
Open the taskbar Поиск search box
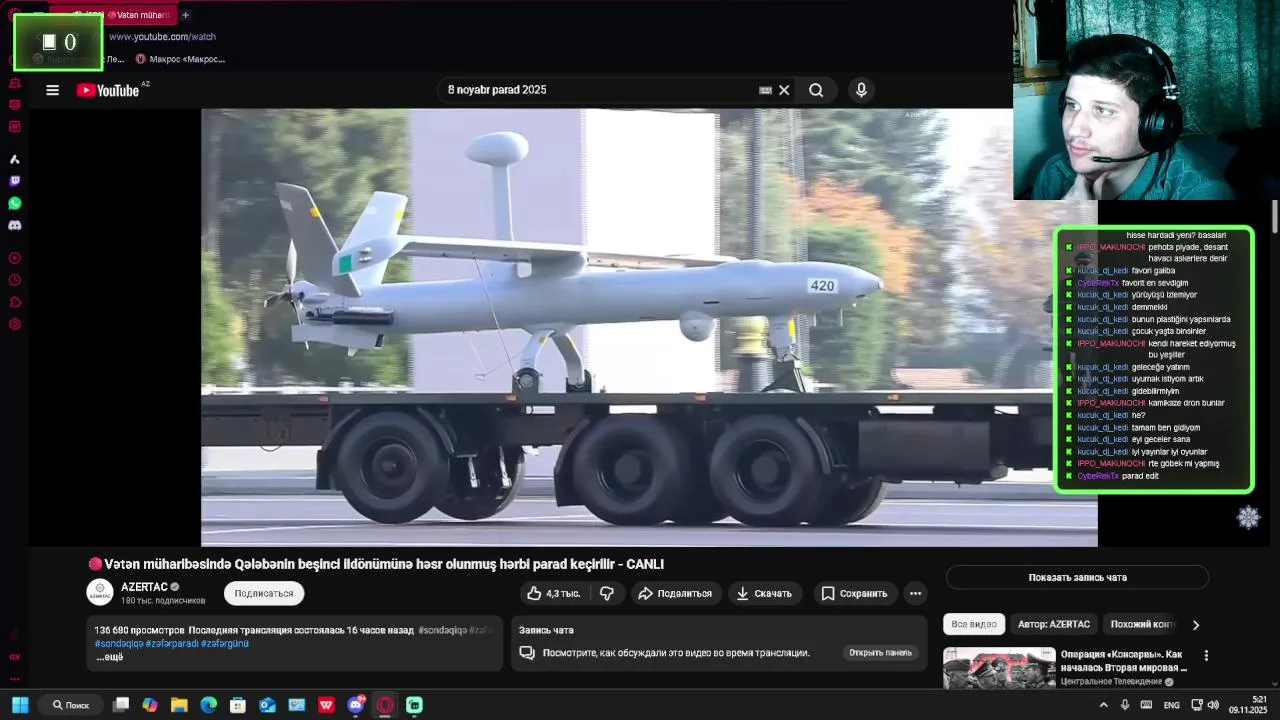(x=72, y=705)
